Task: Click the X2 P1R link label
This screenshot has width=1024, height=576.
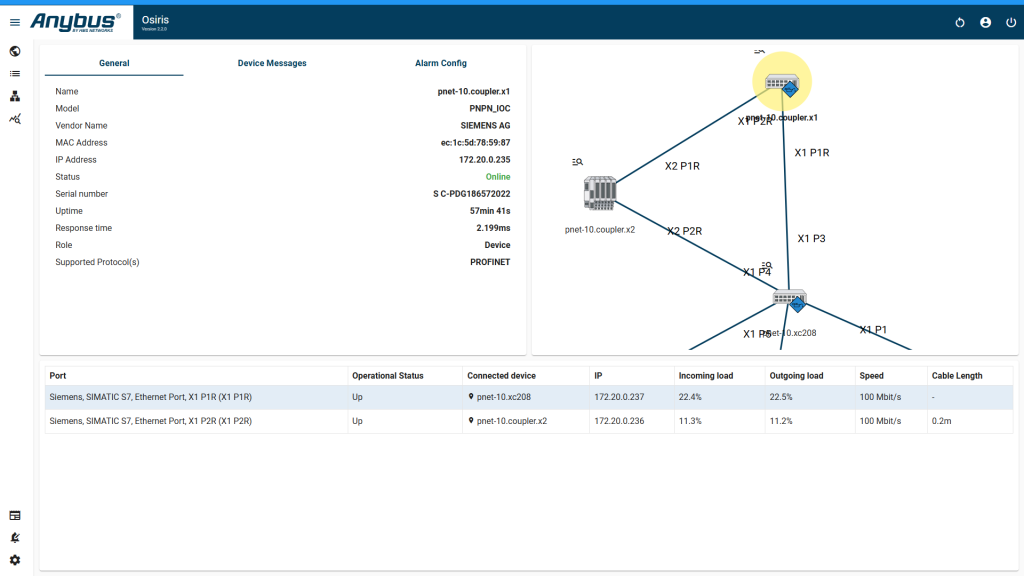Action: (682, 166)
